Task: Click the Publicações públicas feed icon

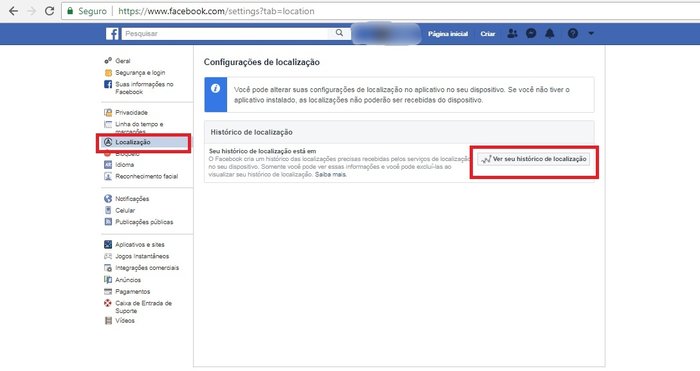Action: click(108, 222)
